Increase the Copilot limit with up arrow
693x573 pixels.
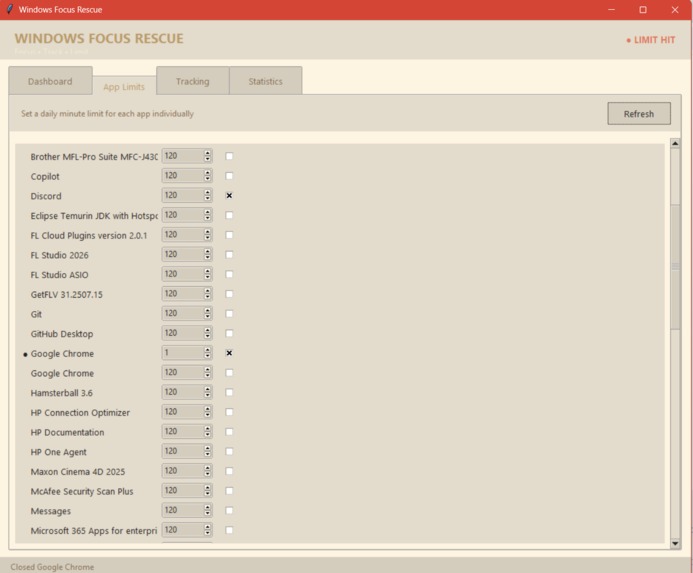click(x=207, y=173)
